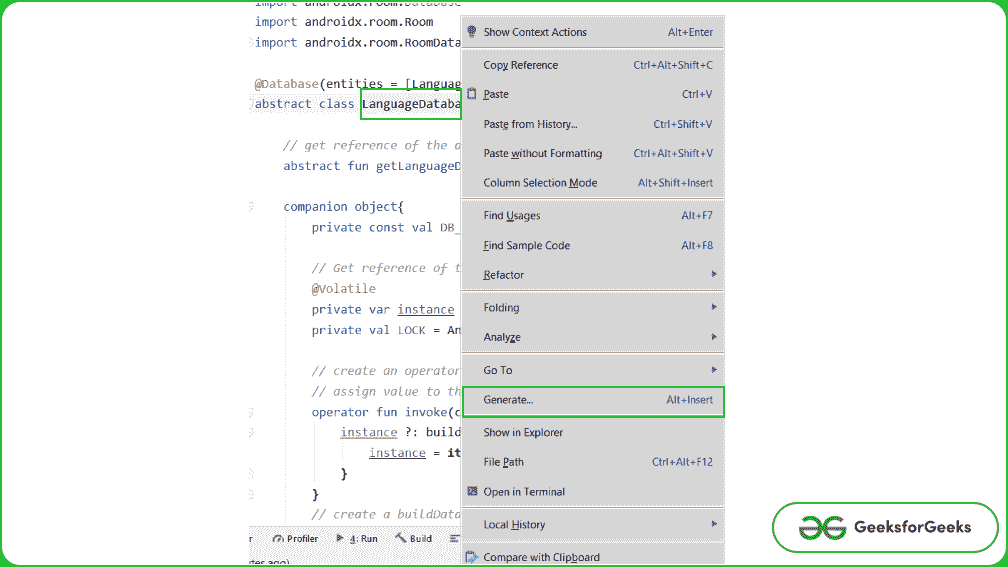Click the Compare with Clipboard icon

(472, 558)
